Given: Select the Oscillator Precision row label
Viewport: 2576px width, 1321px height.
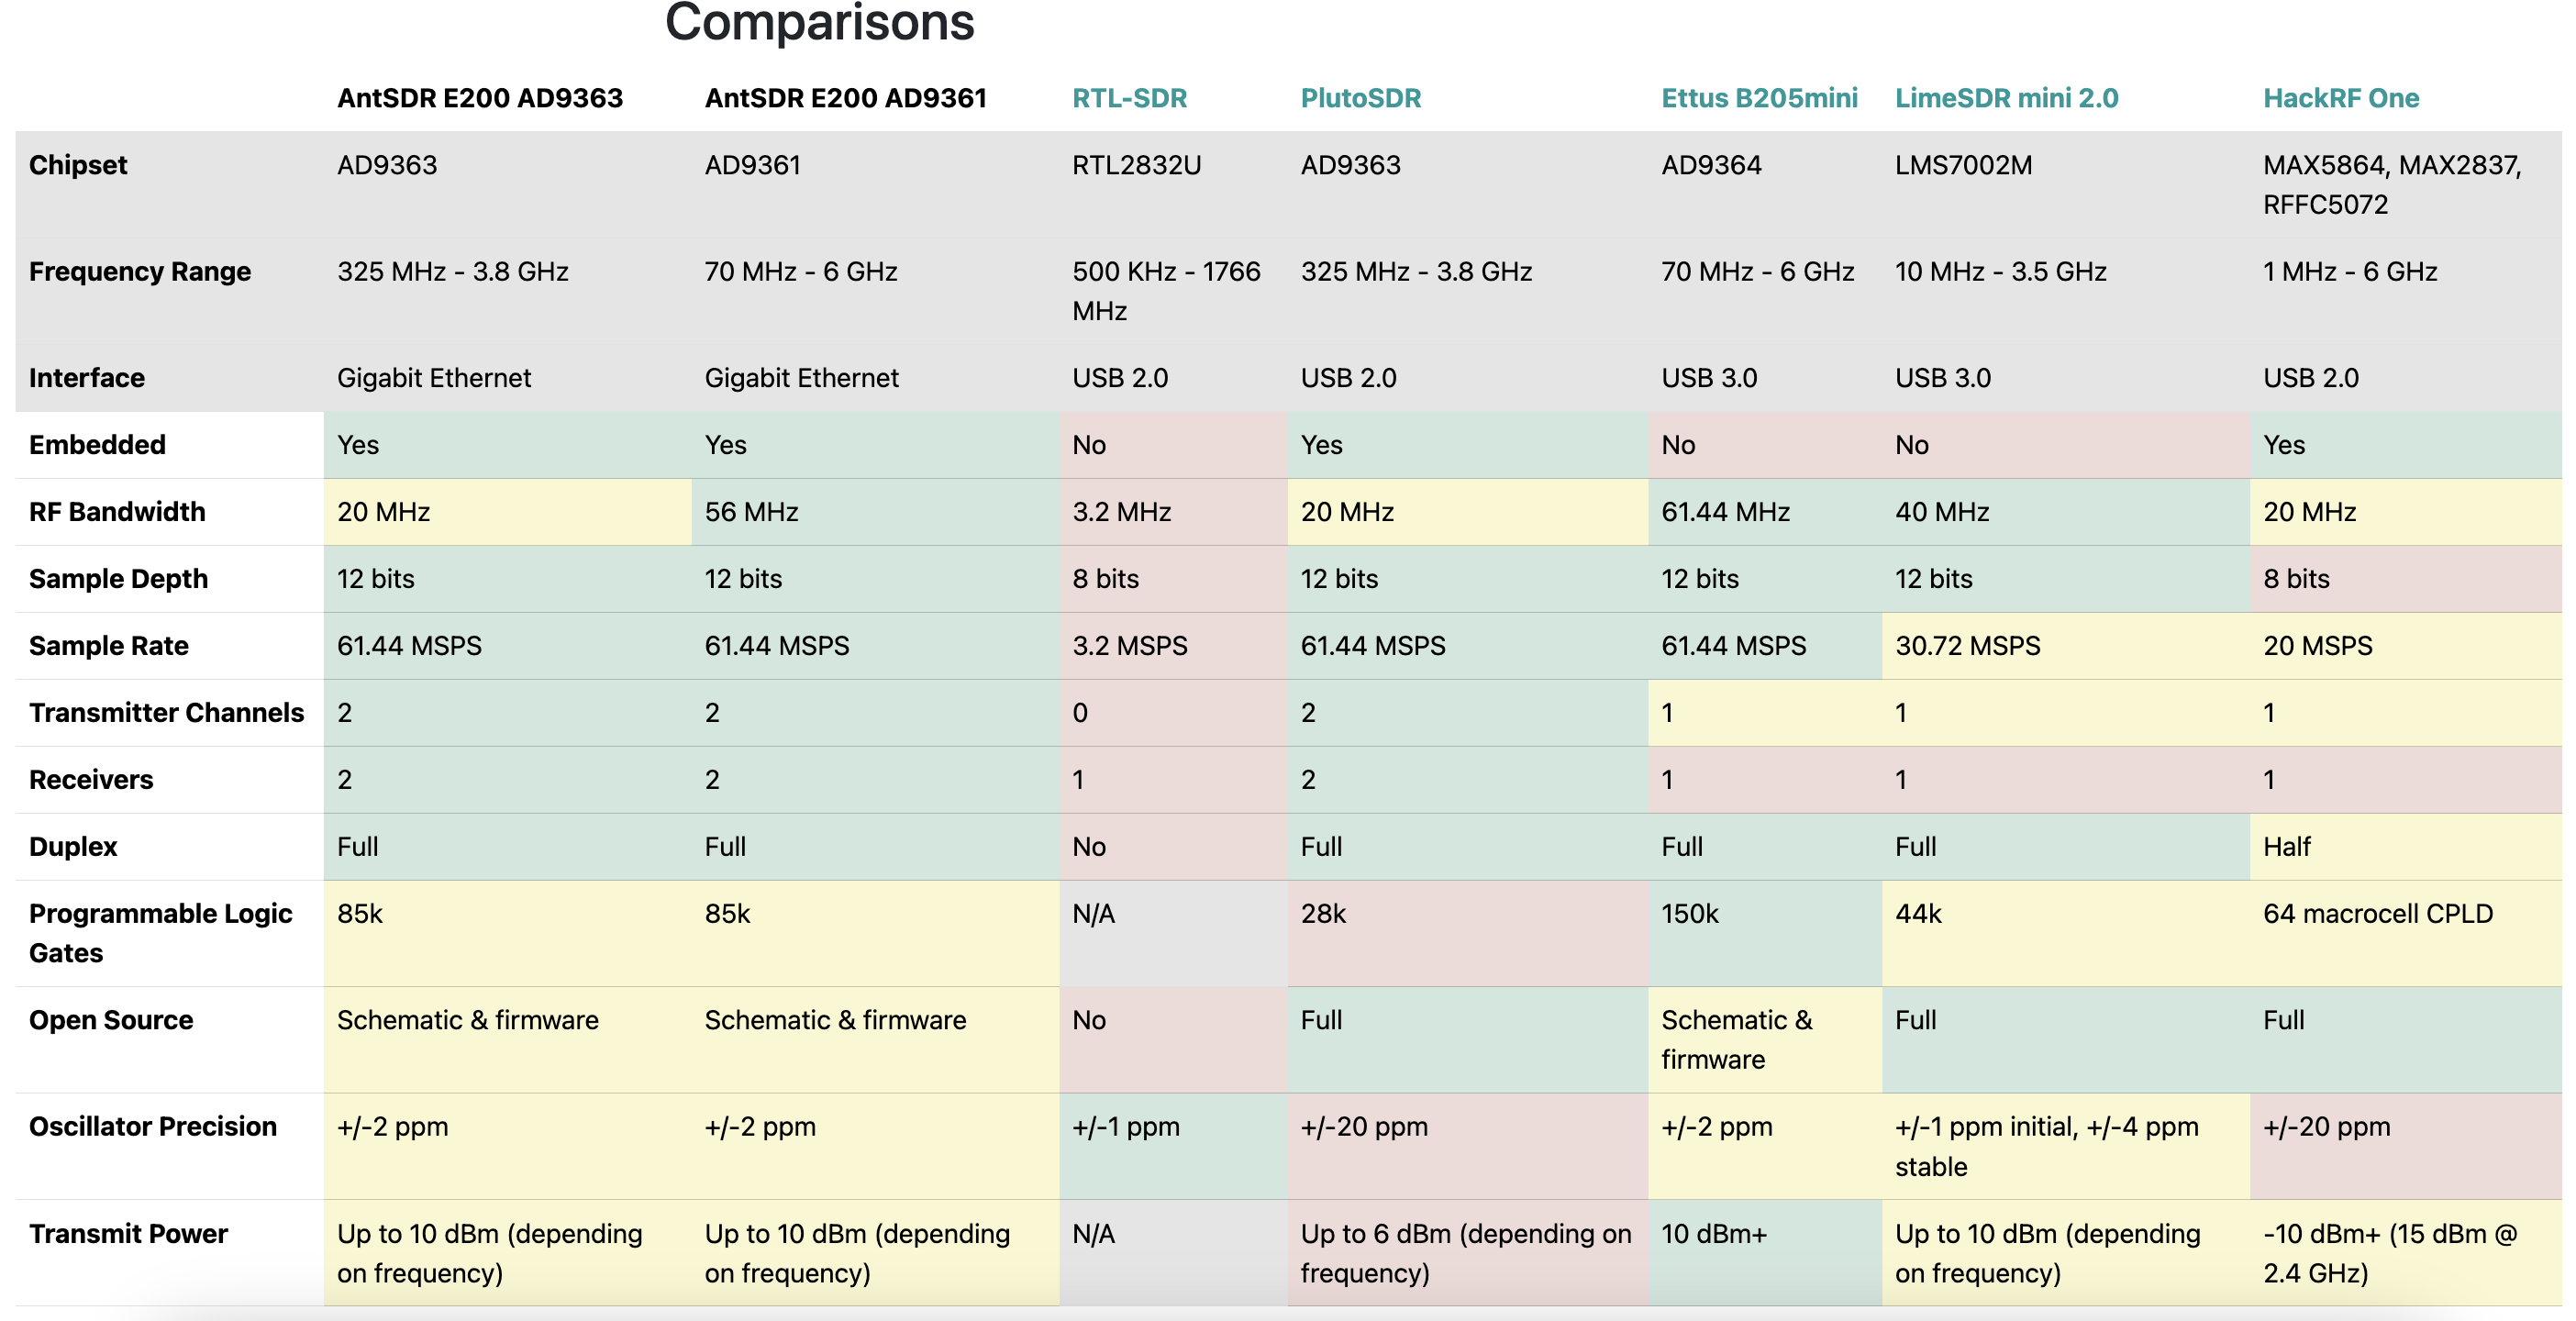Looking at the screenshot, I should pyautogui.click(x=153, y=1127).
